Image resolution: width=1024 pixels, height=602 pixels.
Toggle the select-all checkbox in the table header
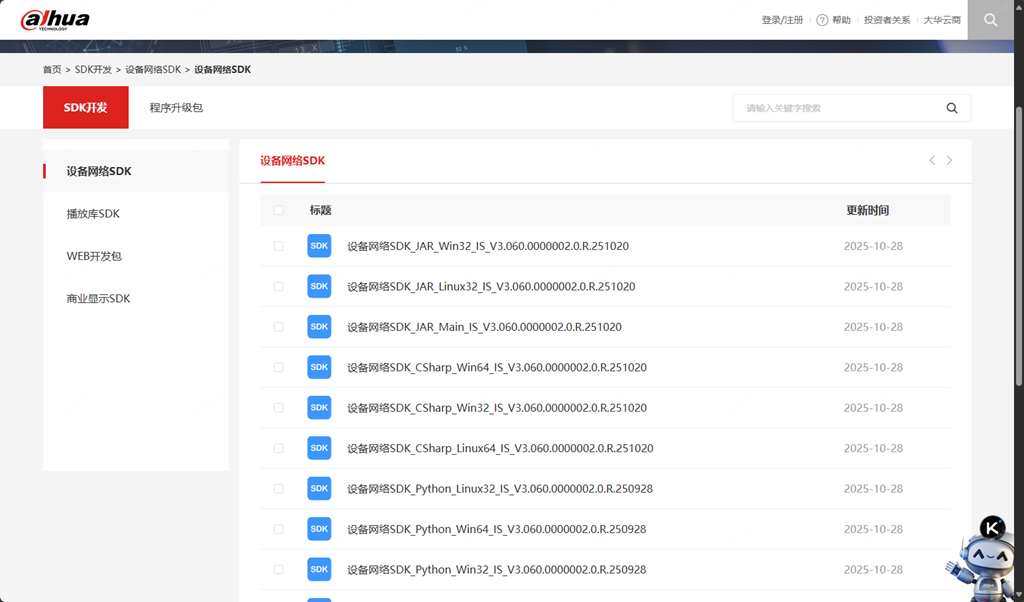(279, 210)
